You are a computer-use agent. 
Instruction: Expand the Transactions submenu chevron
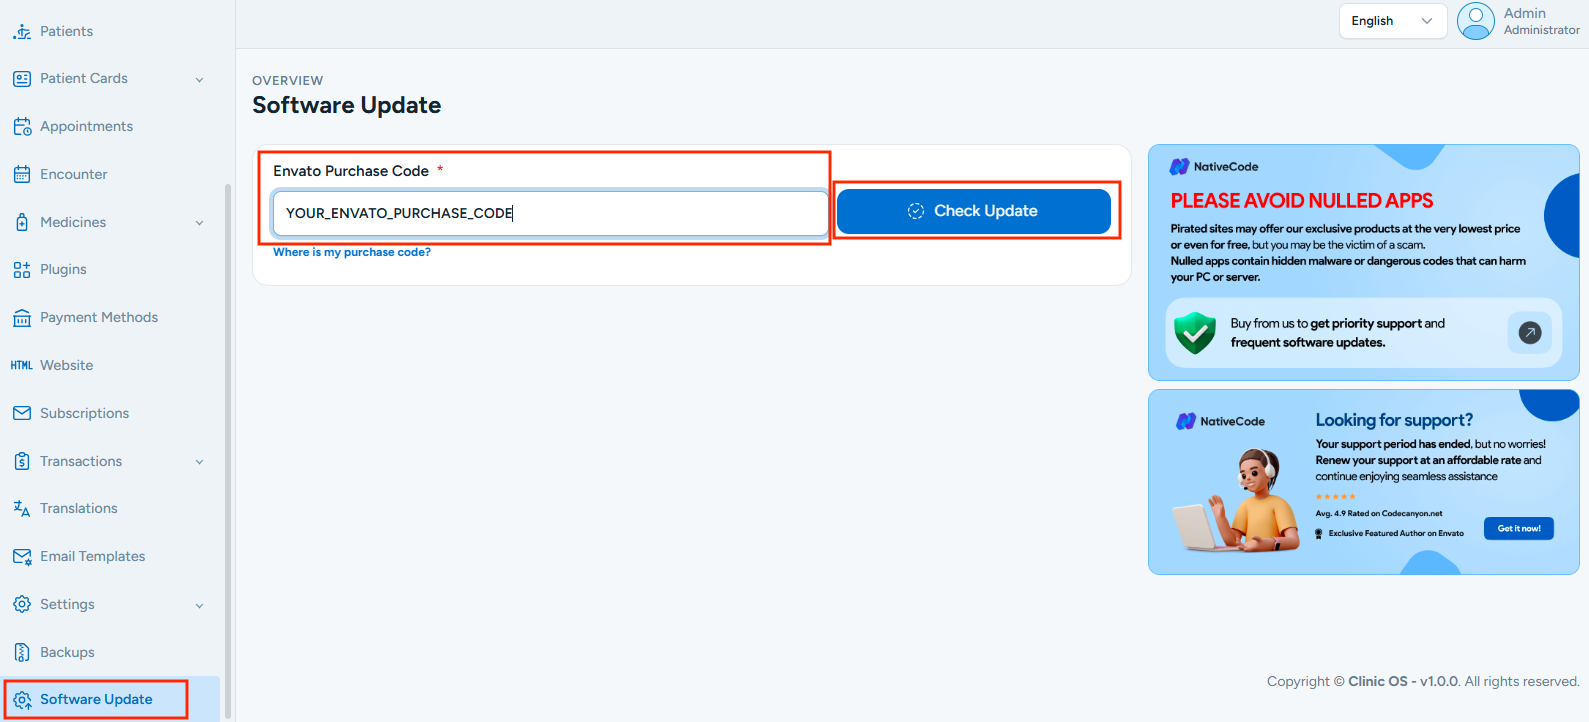click(199, 462)
